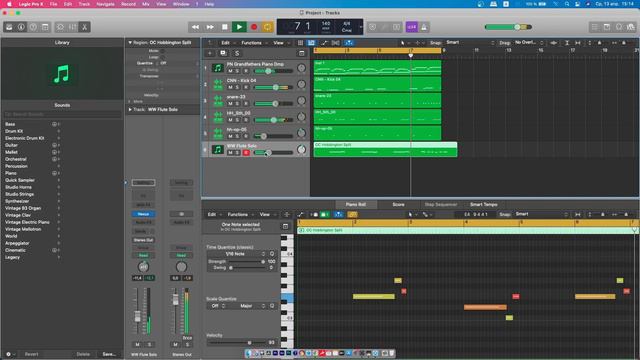Image resolution: width=640 pixels, height=360 pixels.
Task: Adjust pan knob of snare-23 track
Action: click(x=301, y=101)
